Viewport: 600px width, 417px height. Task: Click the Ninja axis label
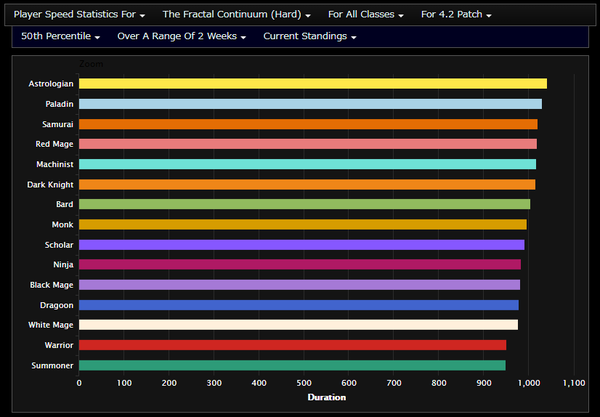pyautogui.click(x=63, y=265)
